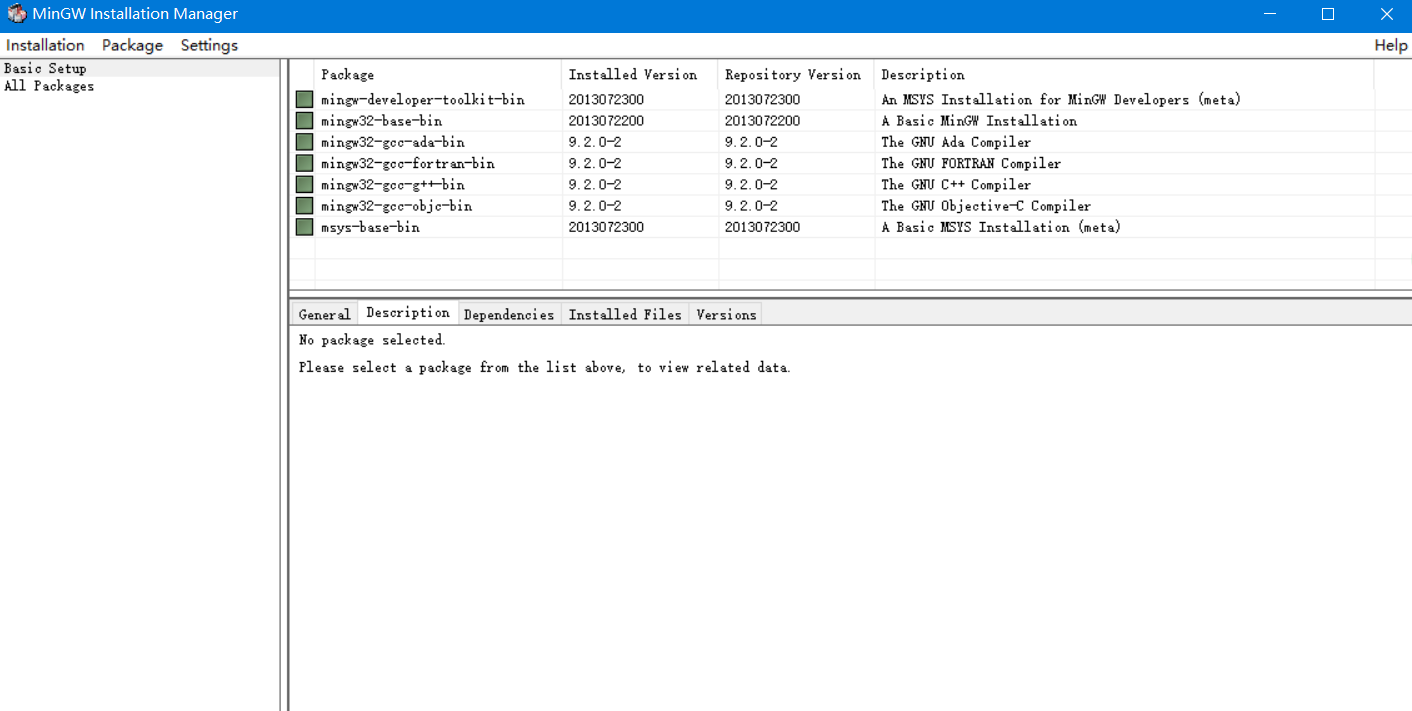Switch to the Installed Files tab
The width and height of the screenshot is (1412, 711).
tap(624, 313)
